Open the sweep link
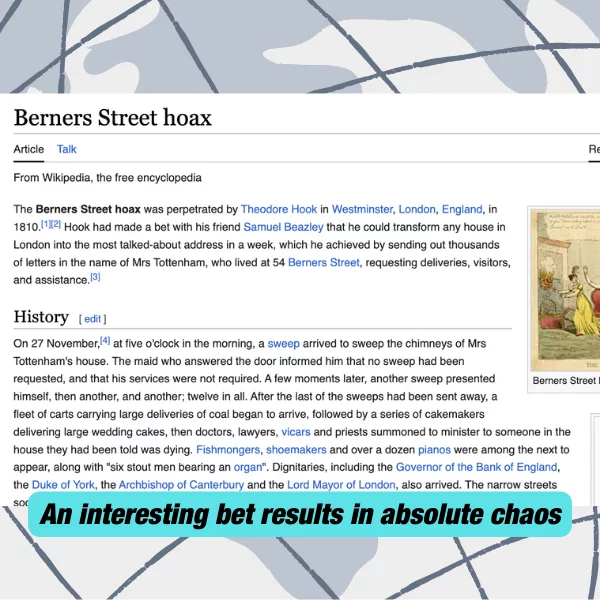The width and height of the screenshot is (600, 600). (283, 344)
